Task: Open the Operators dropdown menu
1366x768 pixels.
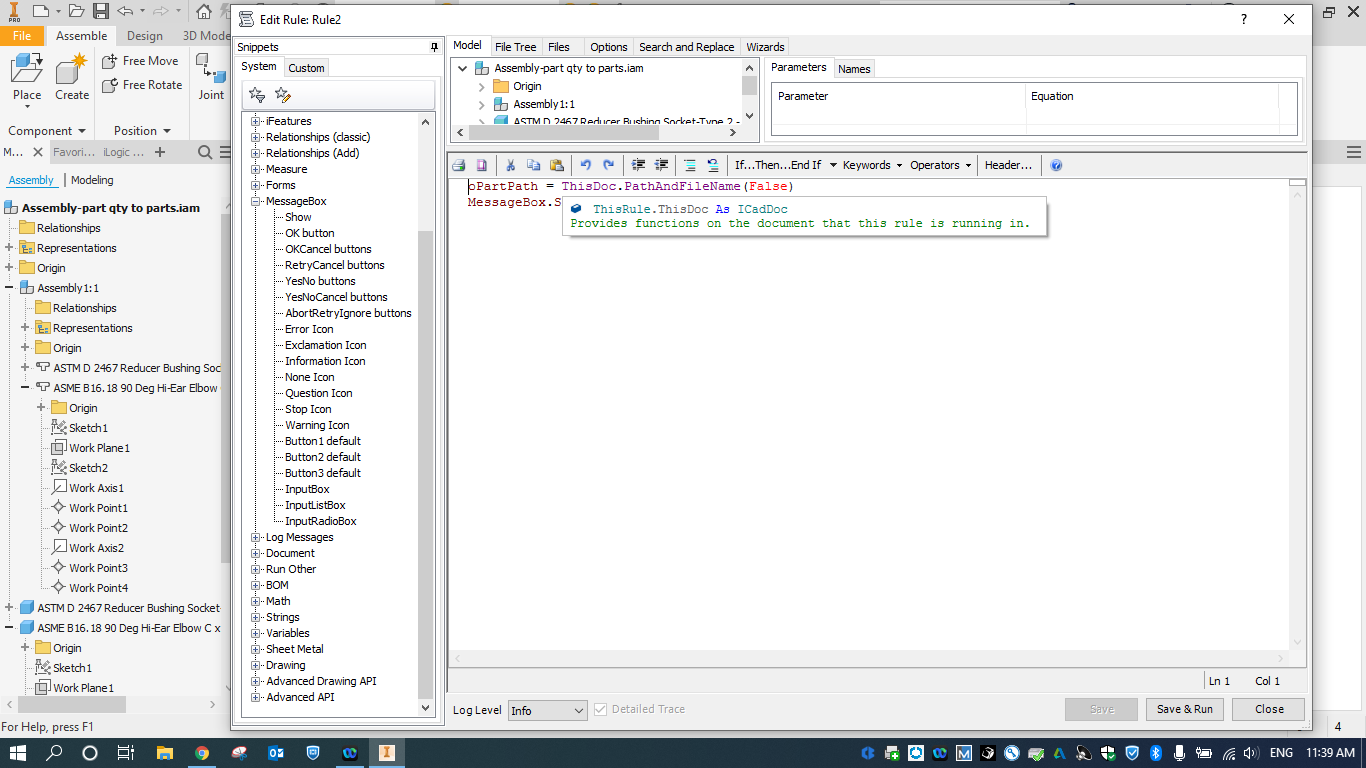Action: tap(941, 165)
